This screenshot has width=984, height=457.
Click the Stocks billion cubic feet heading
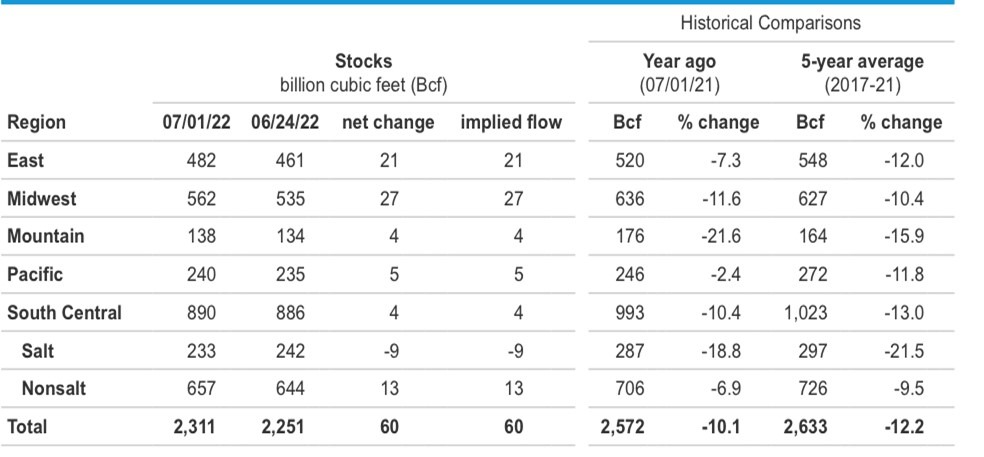click(x=363, y=73)
